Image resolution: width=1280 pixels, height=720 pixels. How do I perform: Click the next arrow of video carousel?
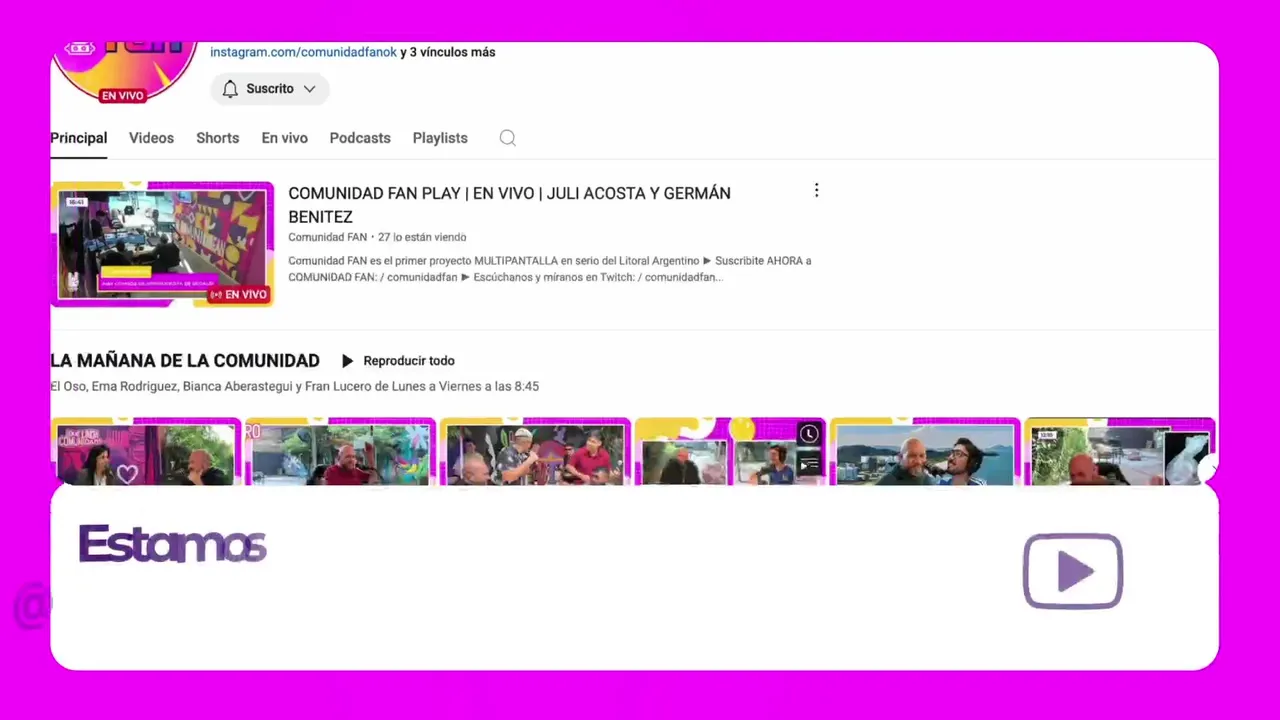coord(1207,468)
